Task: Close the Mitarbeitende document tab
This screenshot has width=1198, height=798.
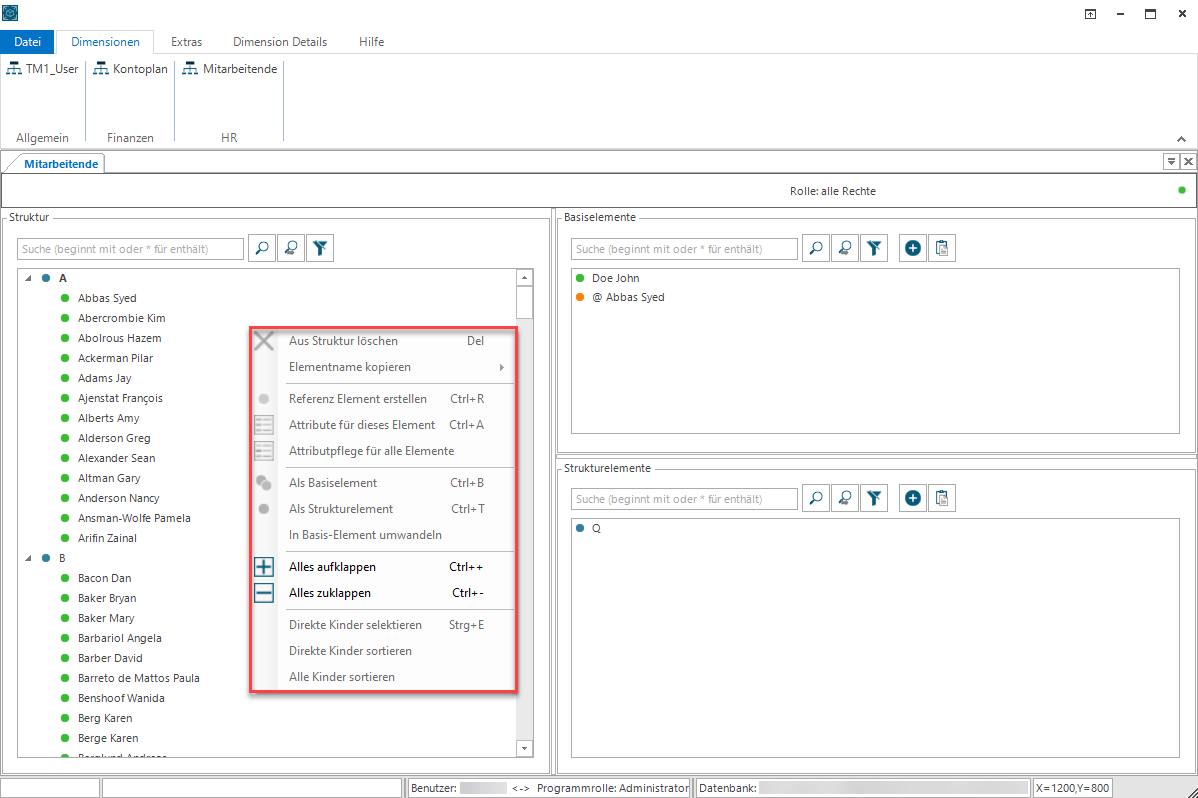Action: click(x=1188, y=161)
